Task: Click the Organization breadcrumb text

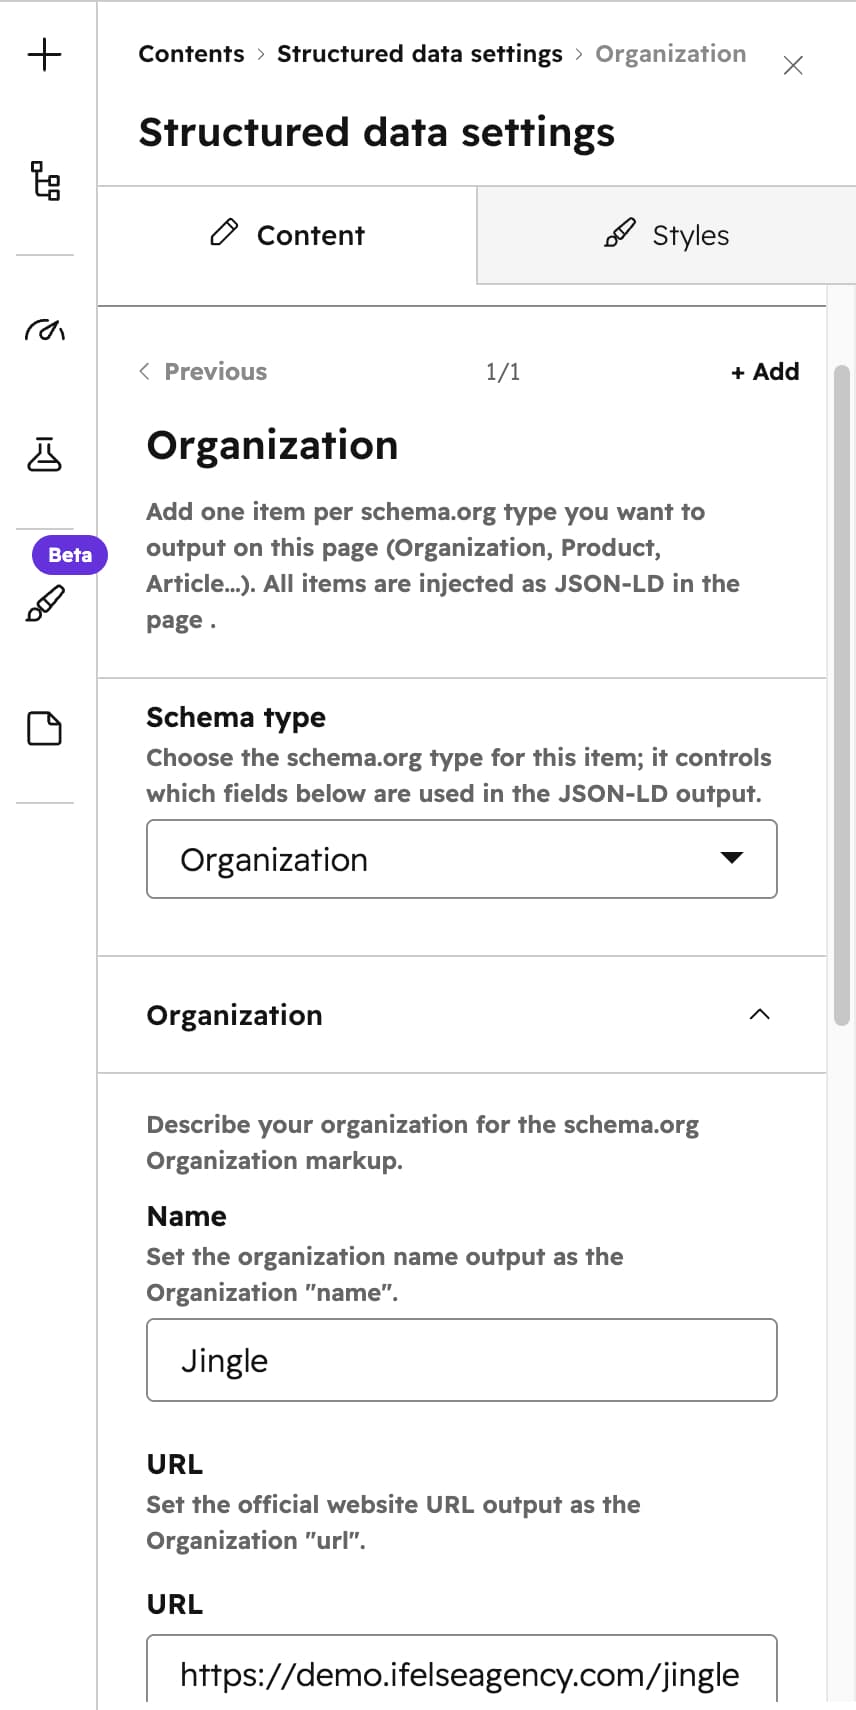Action: 671,54
